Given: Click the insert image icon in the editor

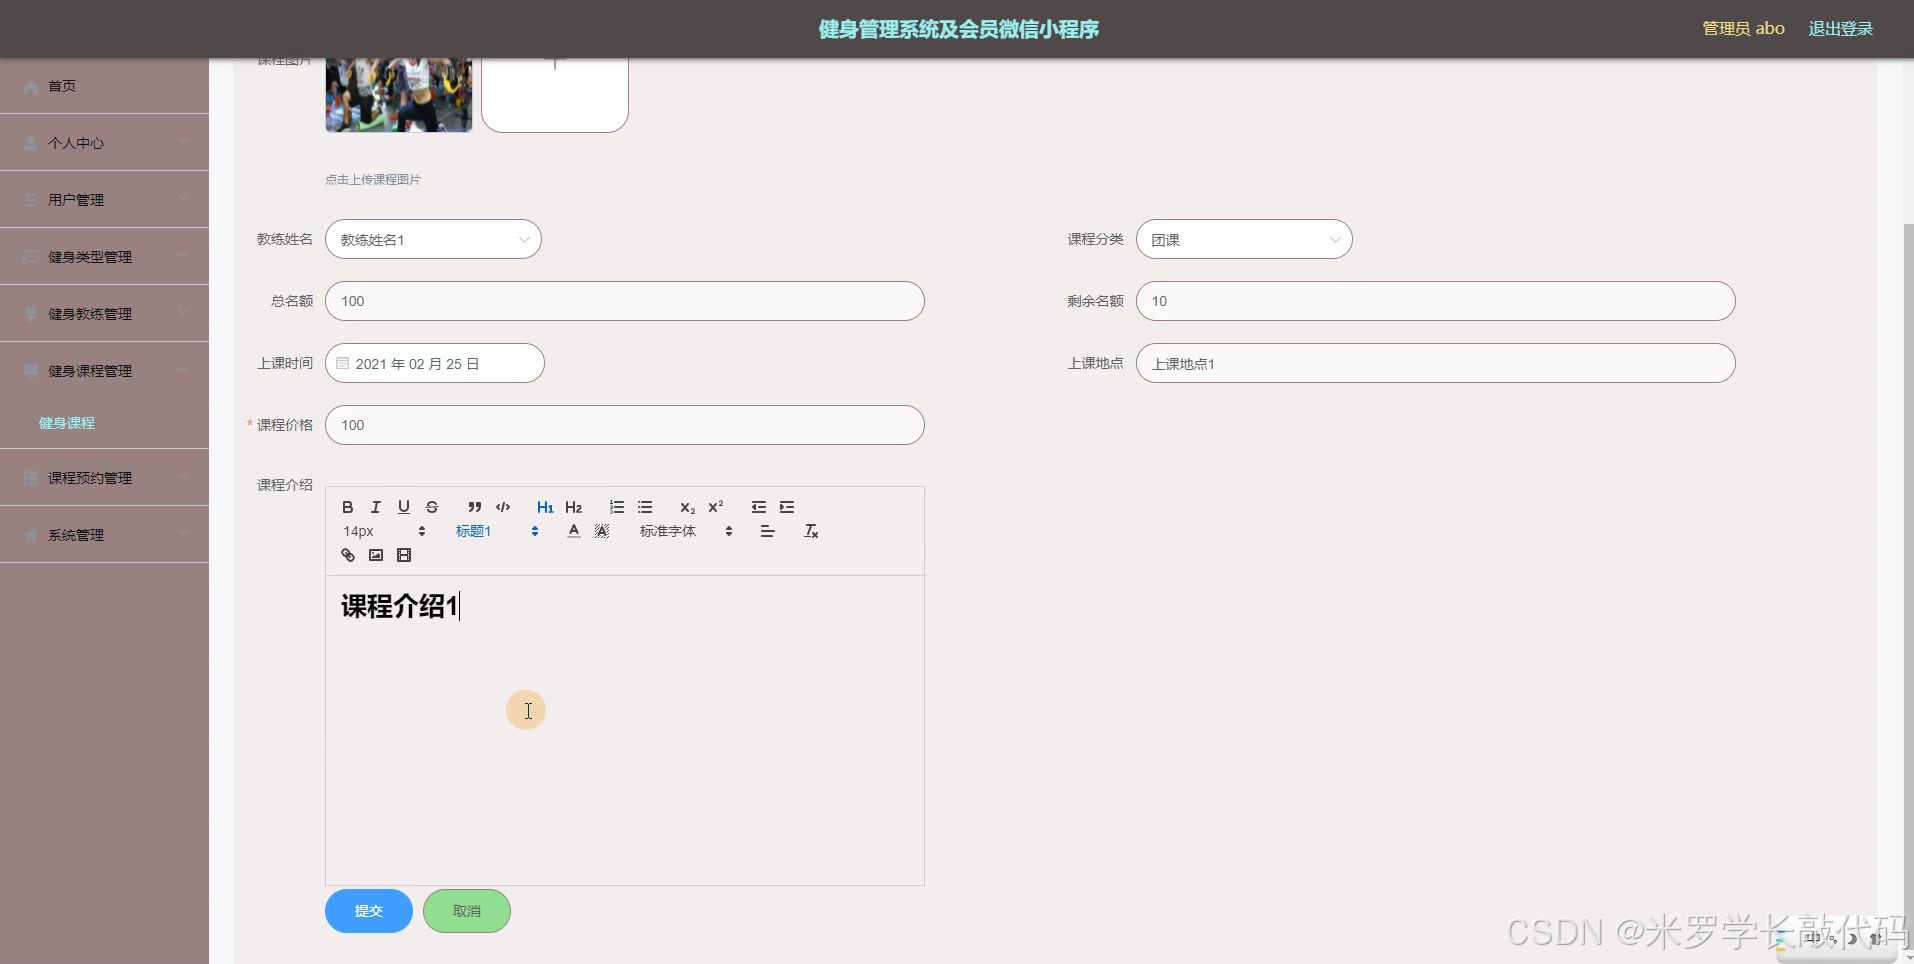Looking at the screenshot, I should click(x=375, y=556).
